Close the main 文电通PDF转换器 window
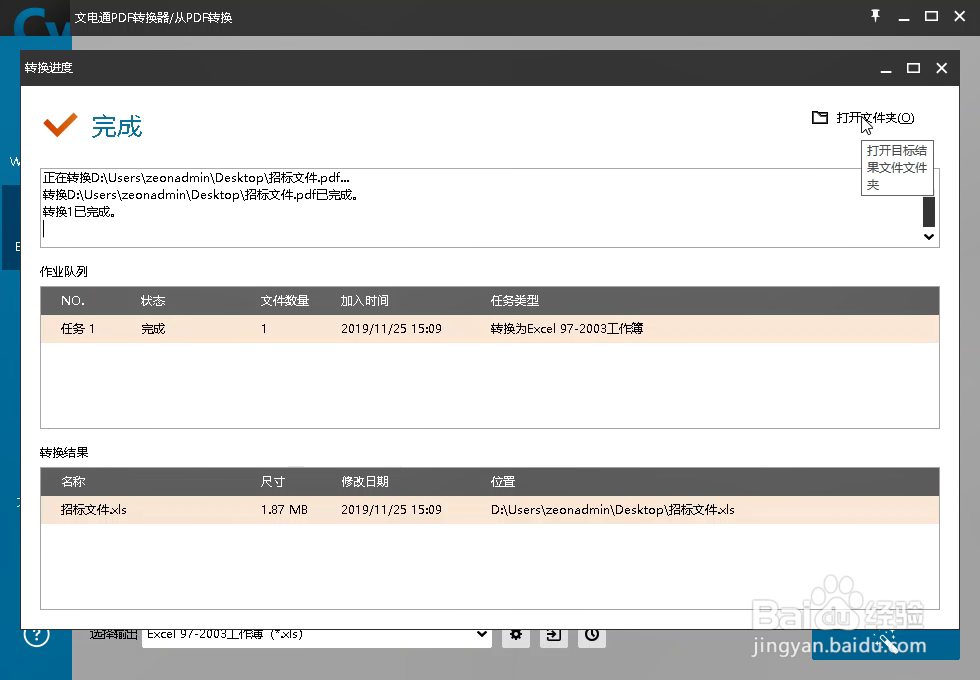Viewport: 980px width, 680px height. (959, 16)
